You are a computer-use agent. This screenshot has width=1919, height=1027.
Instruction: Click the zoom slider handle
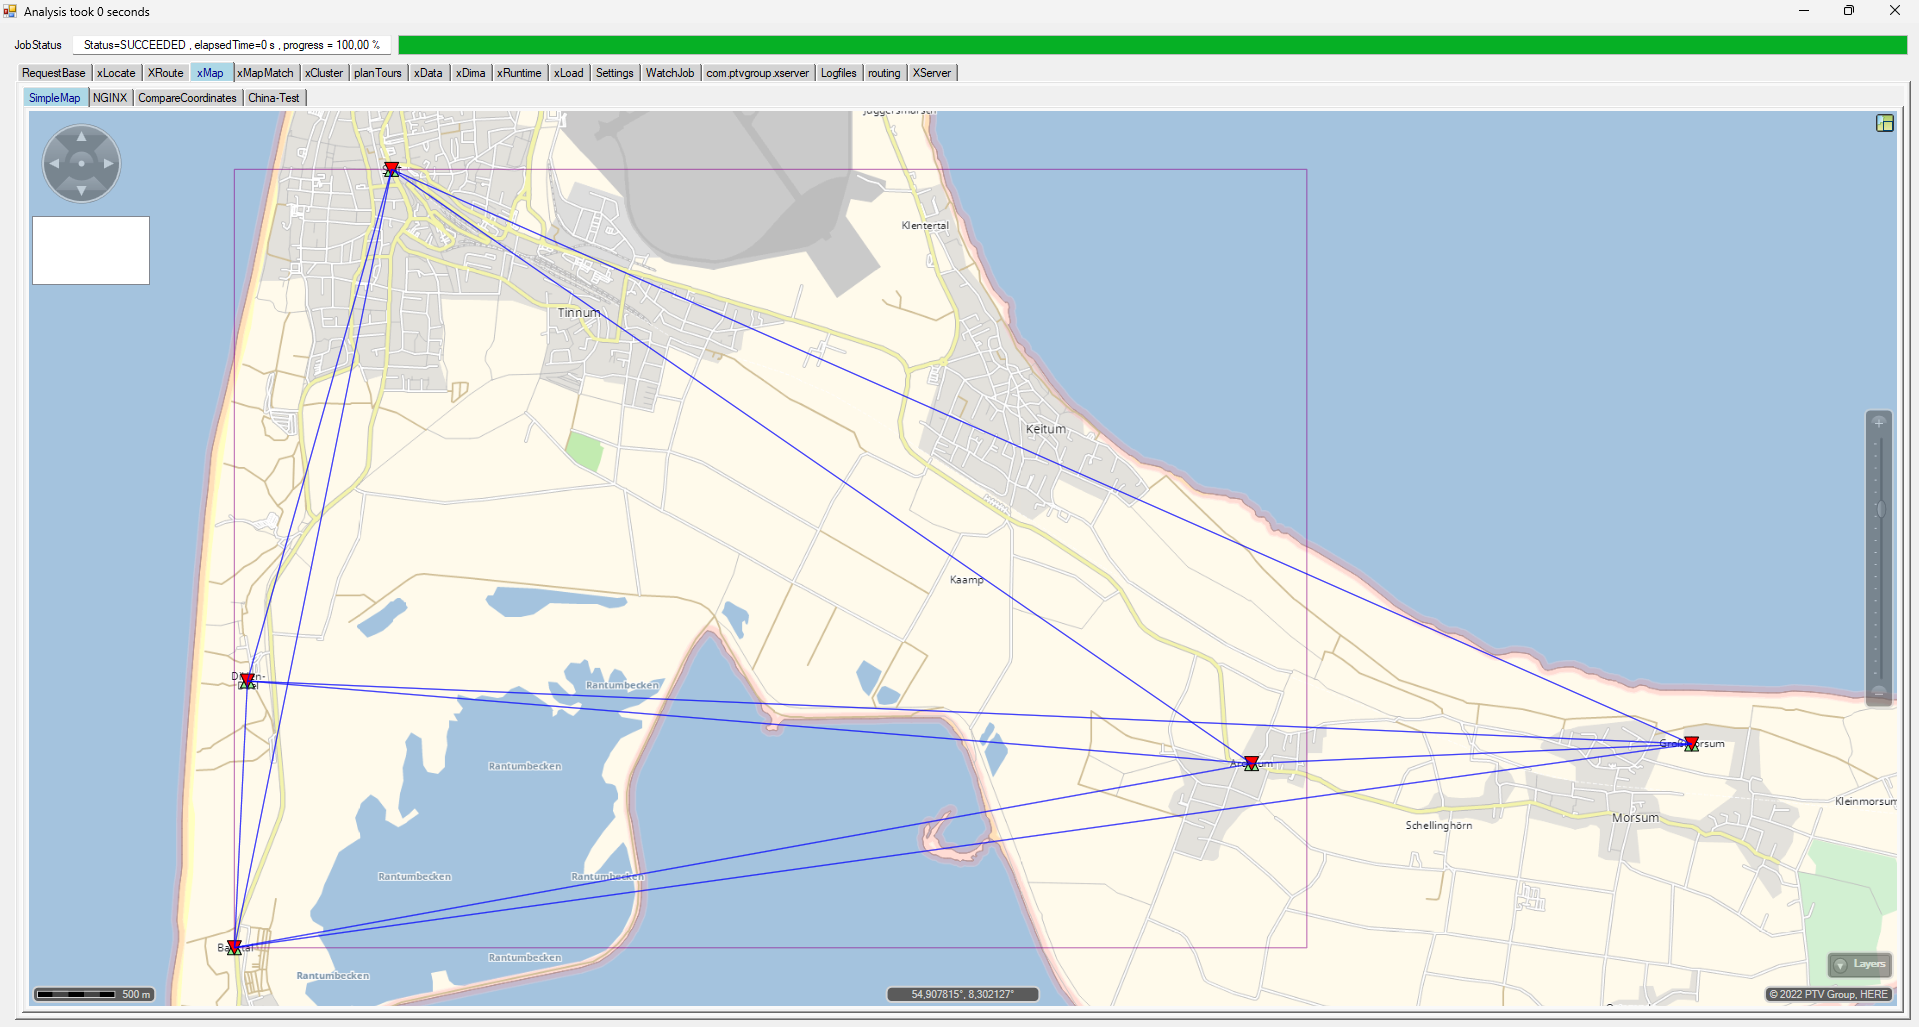[1879, 510]
